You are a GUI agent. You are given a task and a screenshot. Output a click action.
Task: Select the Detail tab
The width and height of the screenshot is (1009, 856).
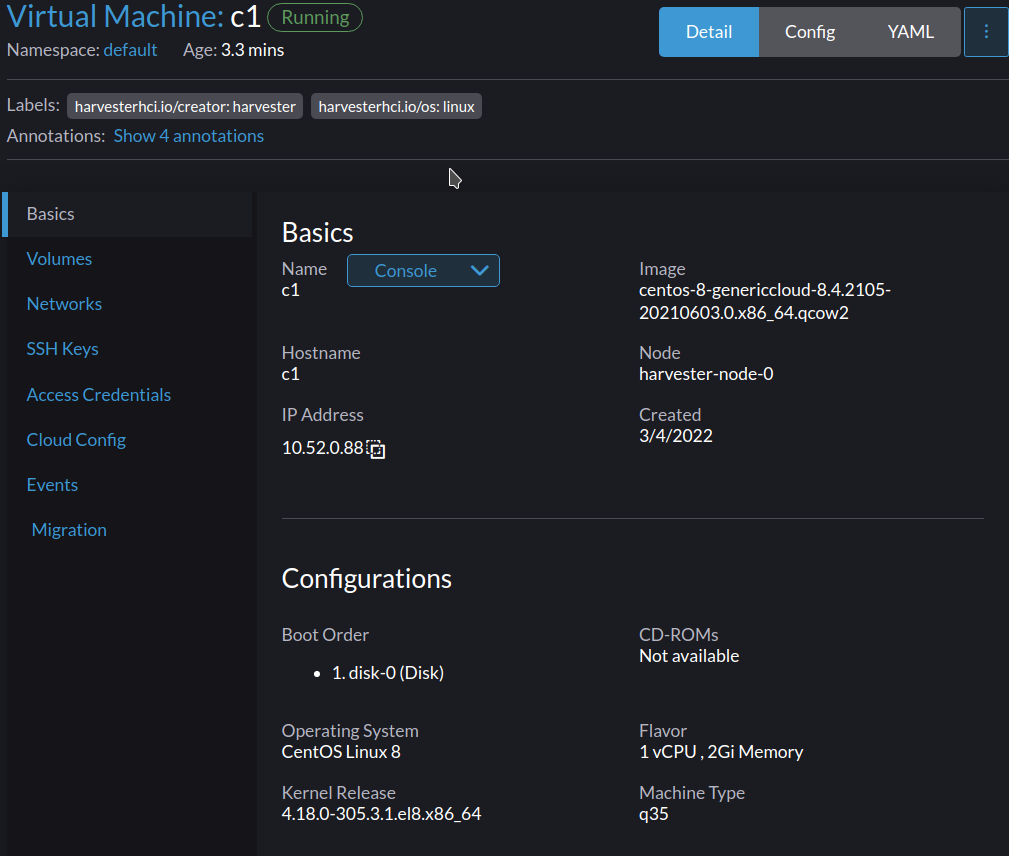click(x=708, y=31)
